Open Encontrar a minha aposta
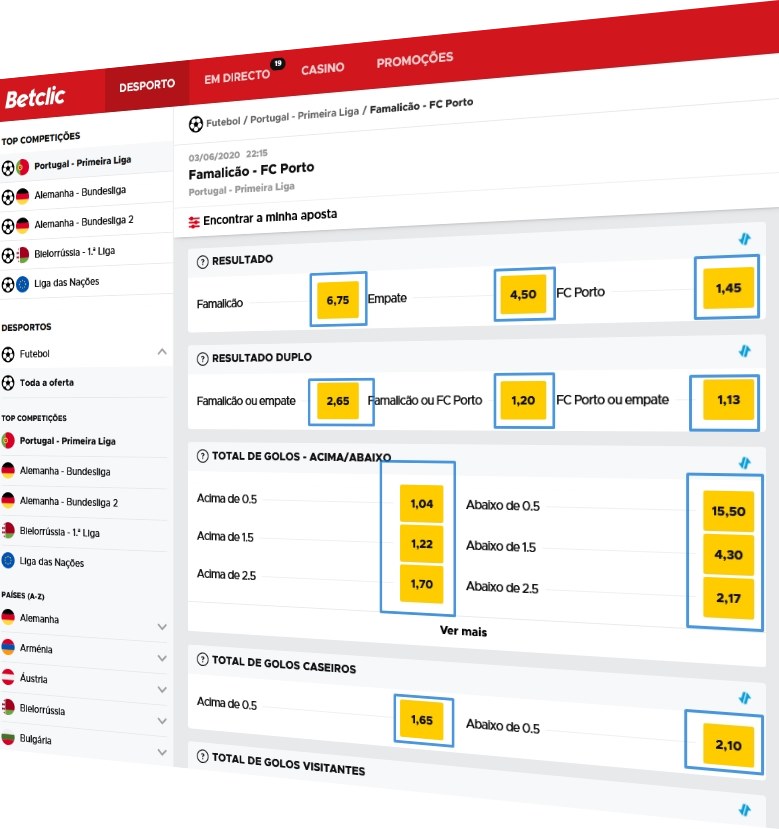 point(270,217)
